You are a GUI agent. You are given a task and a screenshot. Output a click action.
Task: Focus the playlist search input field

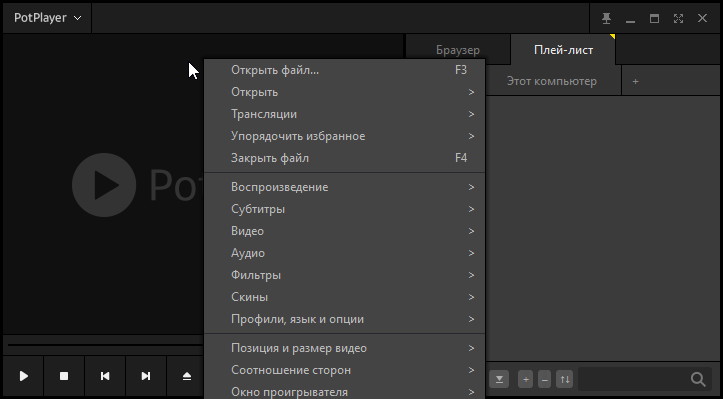pos(634,380)
